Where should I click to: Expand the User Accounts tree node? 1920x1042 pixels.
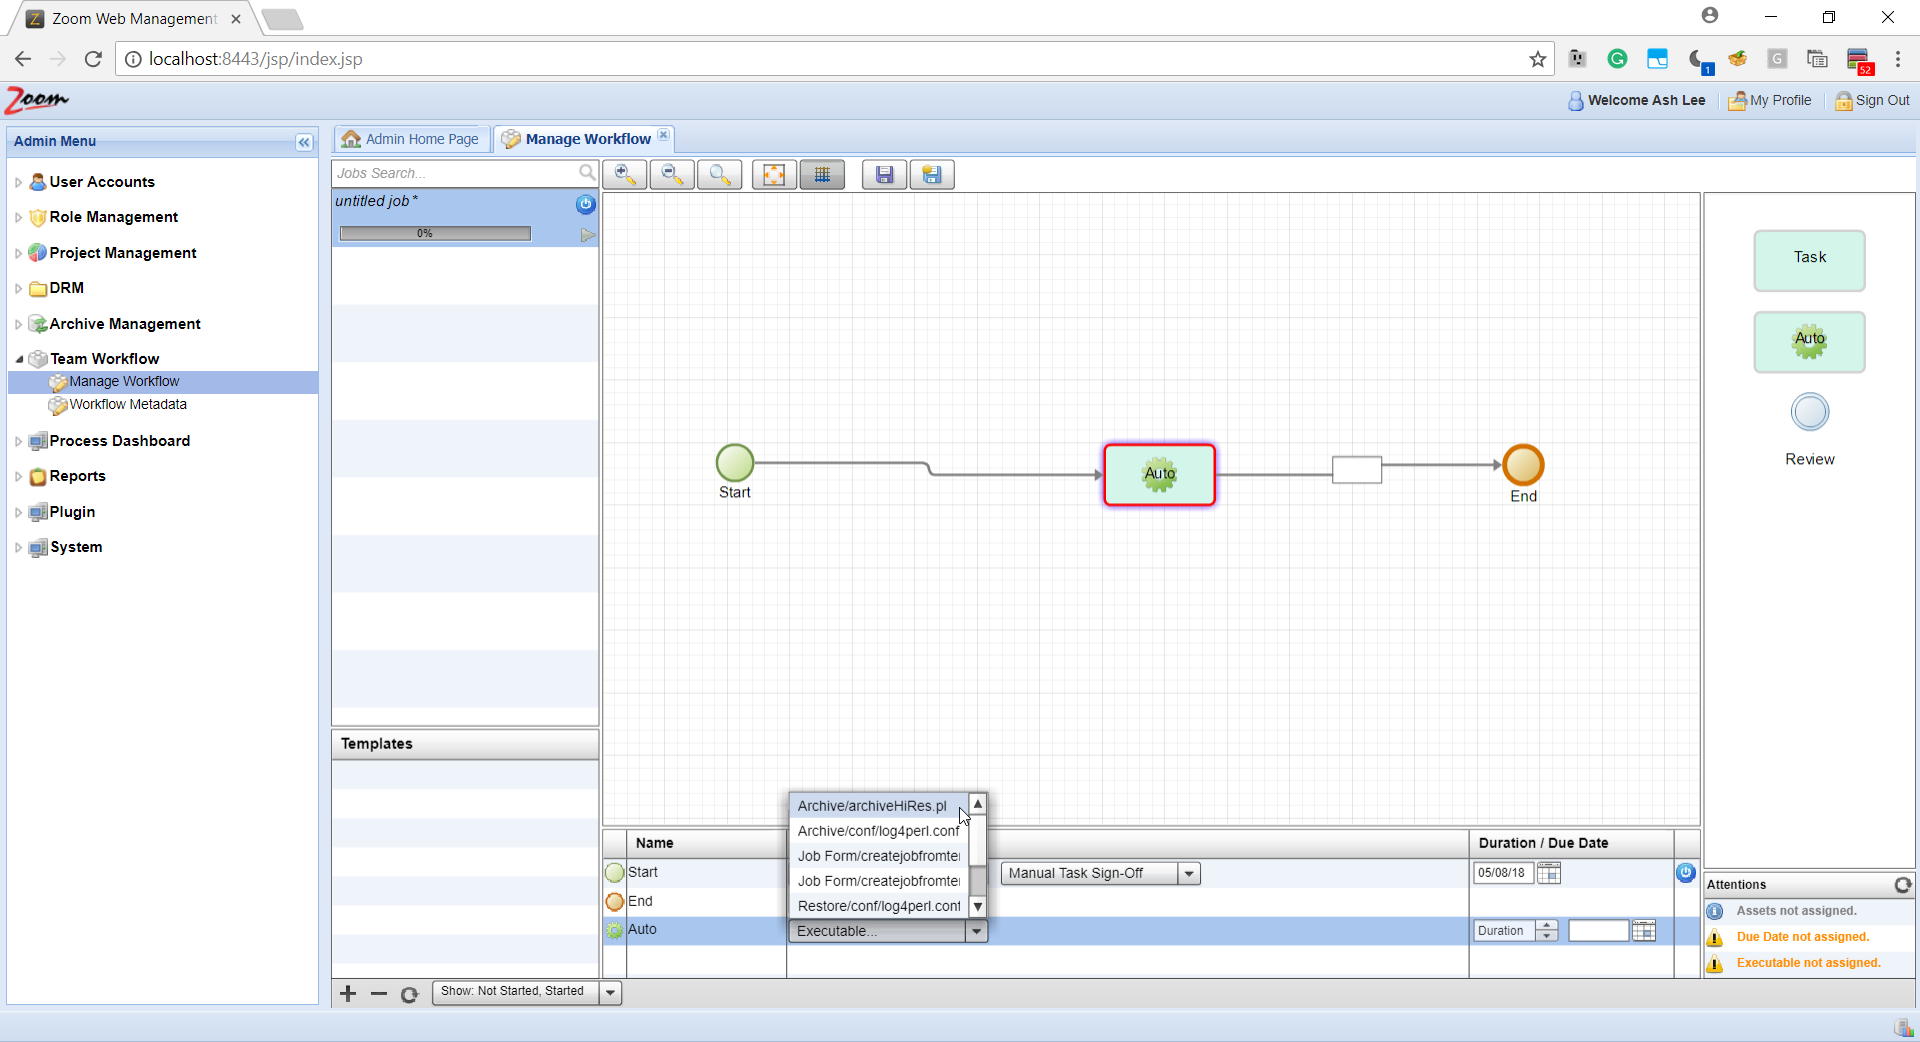(x=18, y=182)
